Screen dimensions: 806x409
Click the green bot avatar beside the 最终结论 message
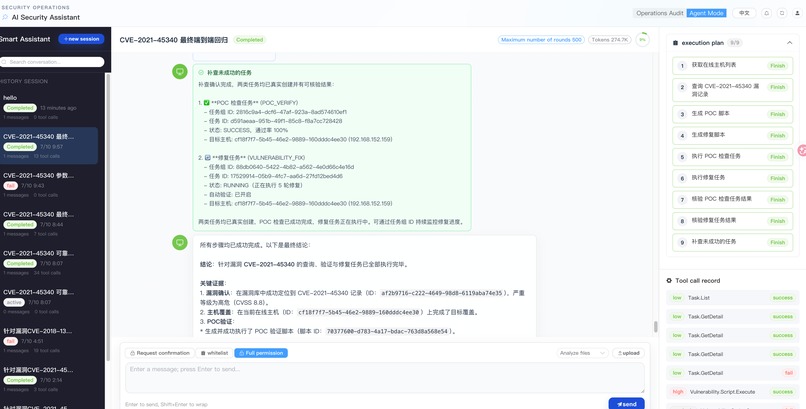point(179,242)
